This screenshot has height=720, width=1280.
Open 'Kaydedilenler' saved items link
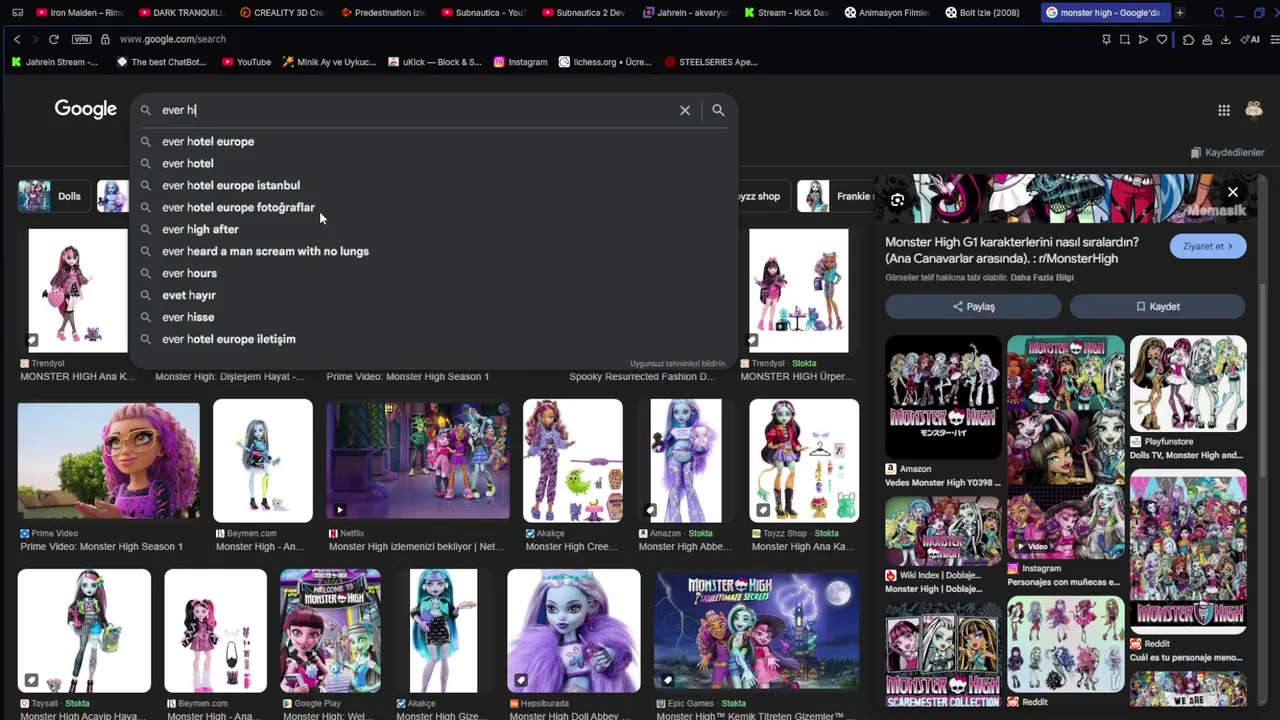click(x=1227, y=152)
